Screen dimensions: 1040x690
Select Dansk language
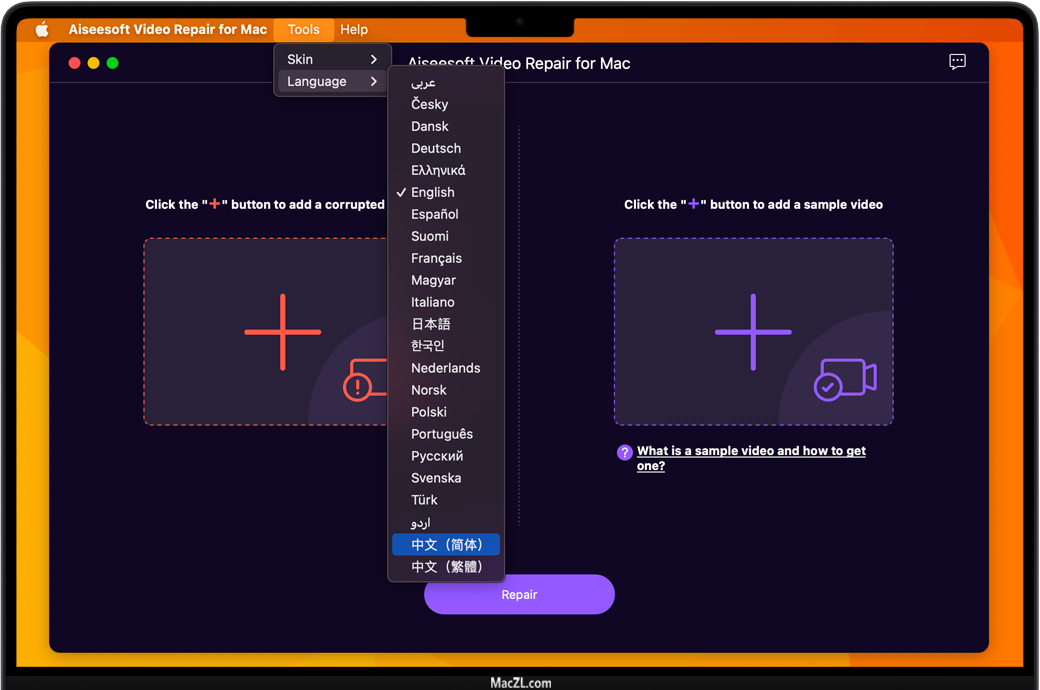(446, 126)
